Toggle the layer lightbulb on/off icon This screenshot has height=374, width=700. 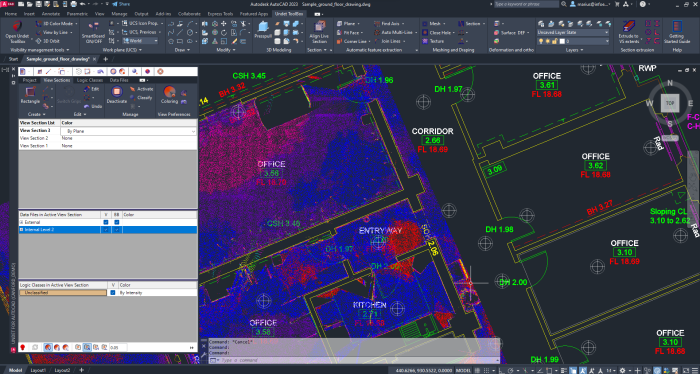(x=541, y=41)
